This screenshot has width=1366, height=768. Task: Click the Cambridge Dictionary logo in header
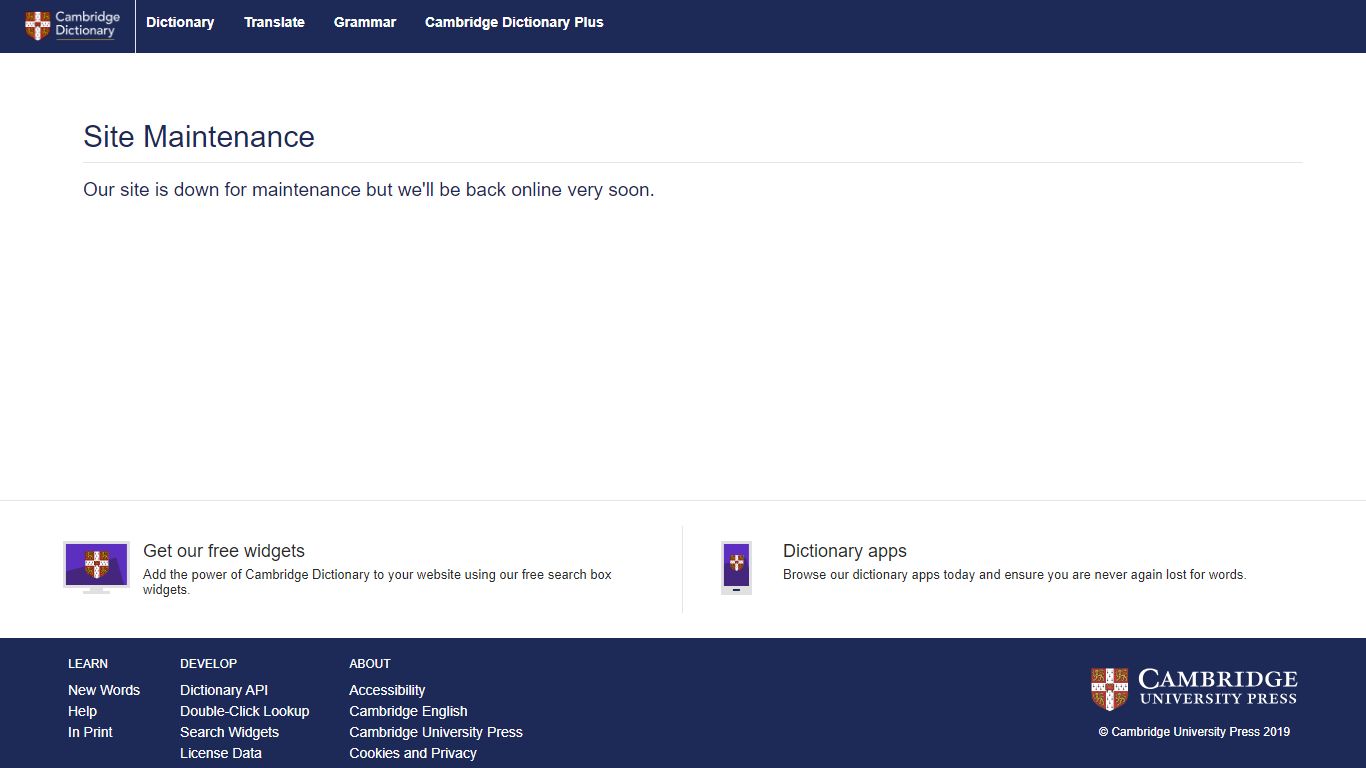point(72,25)
